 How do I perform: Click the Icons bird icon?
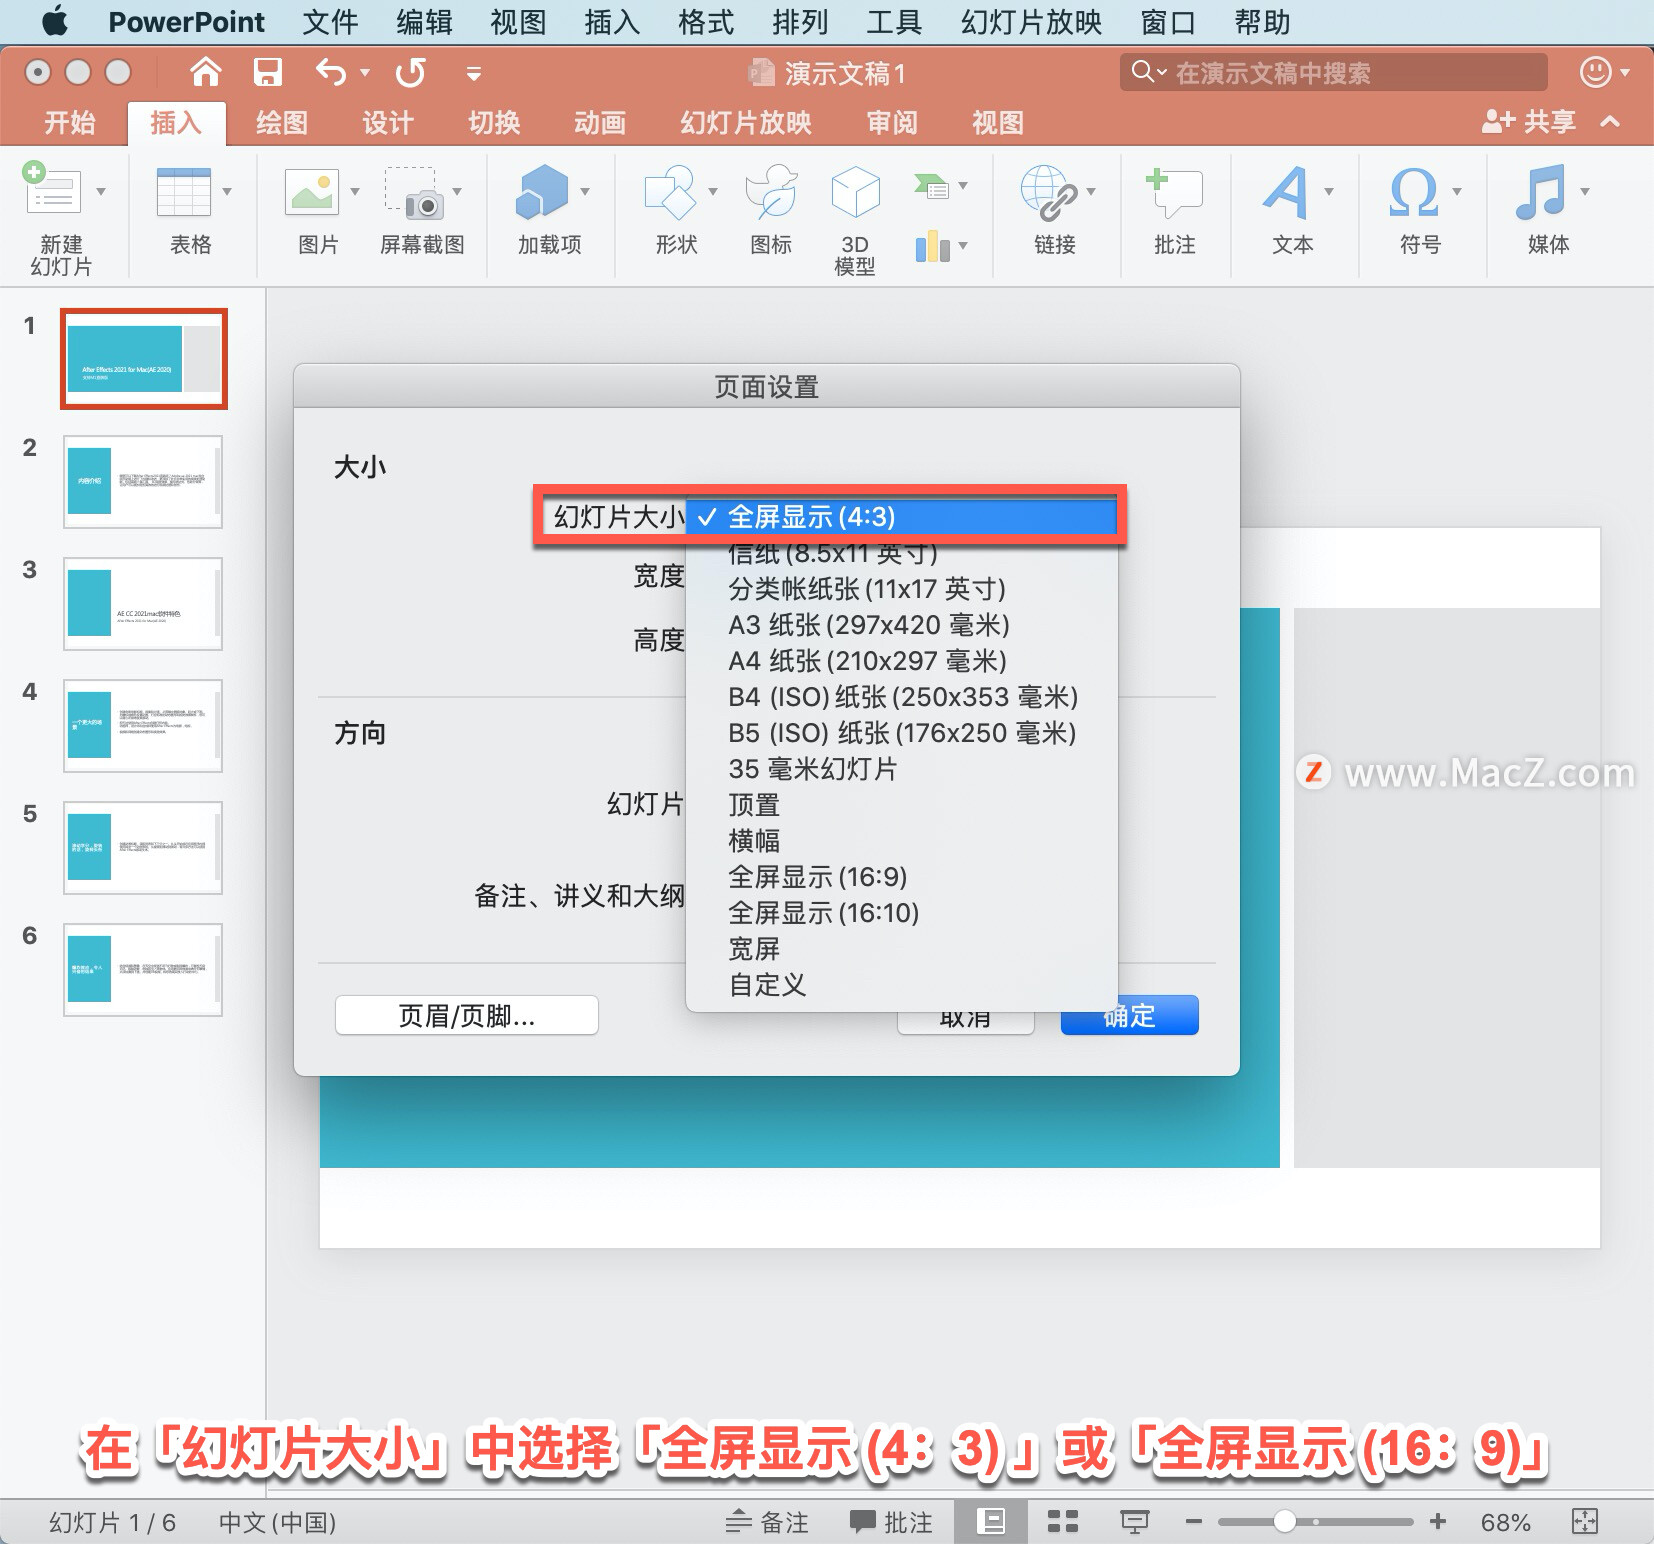tap(772, 192)
